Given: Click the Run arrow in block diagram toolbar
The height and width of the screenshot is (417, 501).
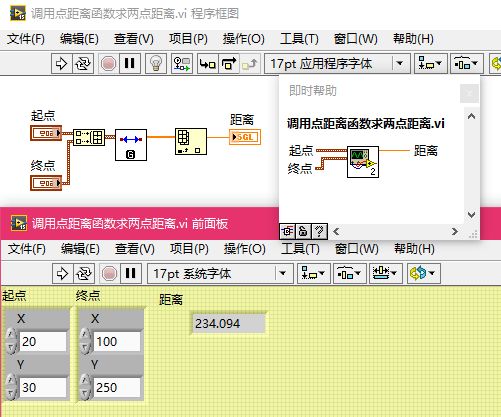Looking at the screenshot, I should [x=62, y=63].
